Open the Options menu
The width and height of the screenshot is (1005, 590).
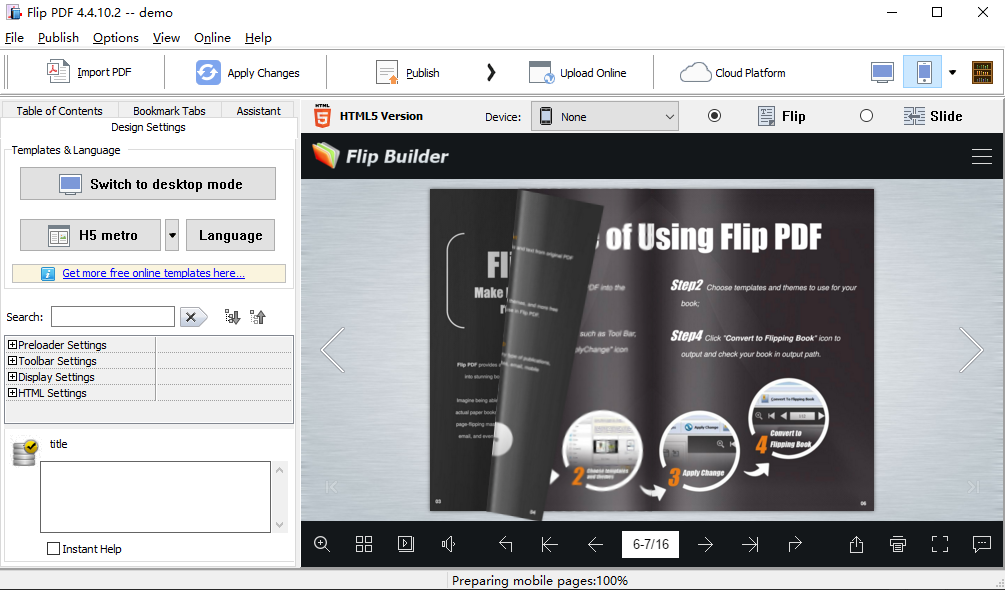click(x=116, y=38)
